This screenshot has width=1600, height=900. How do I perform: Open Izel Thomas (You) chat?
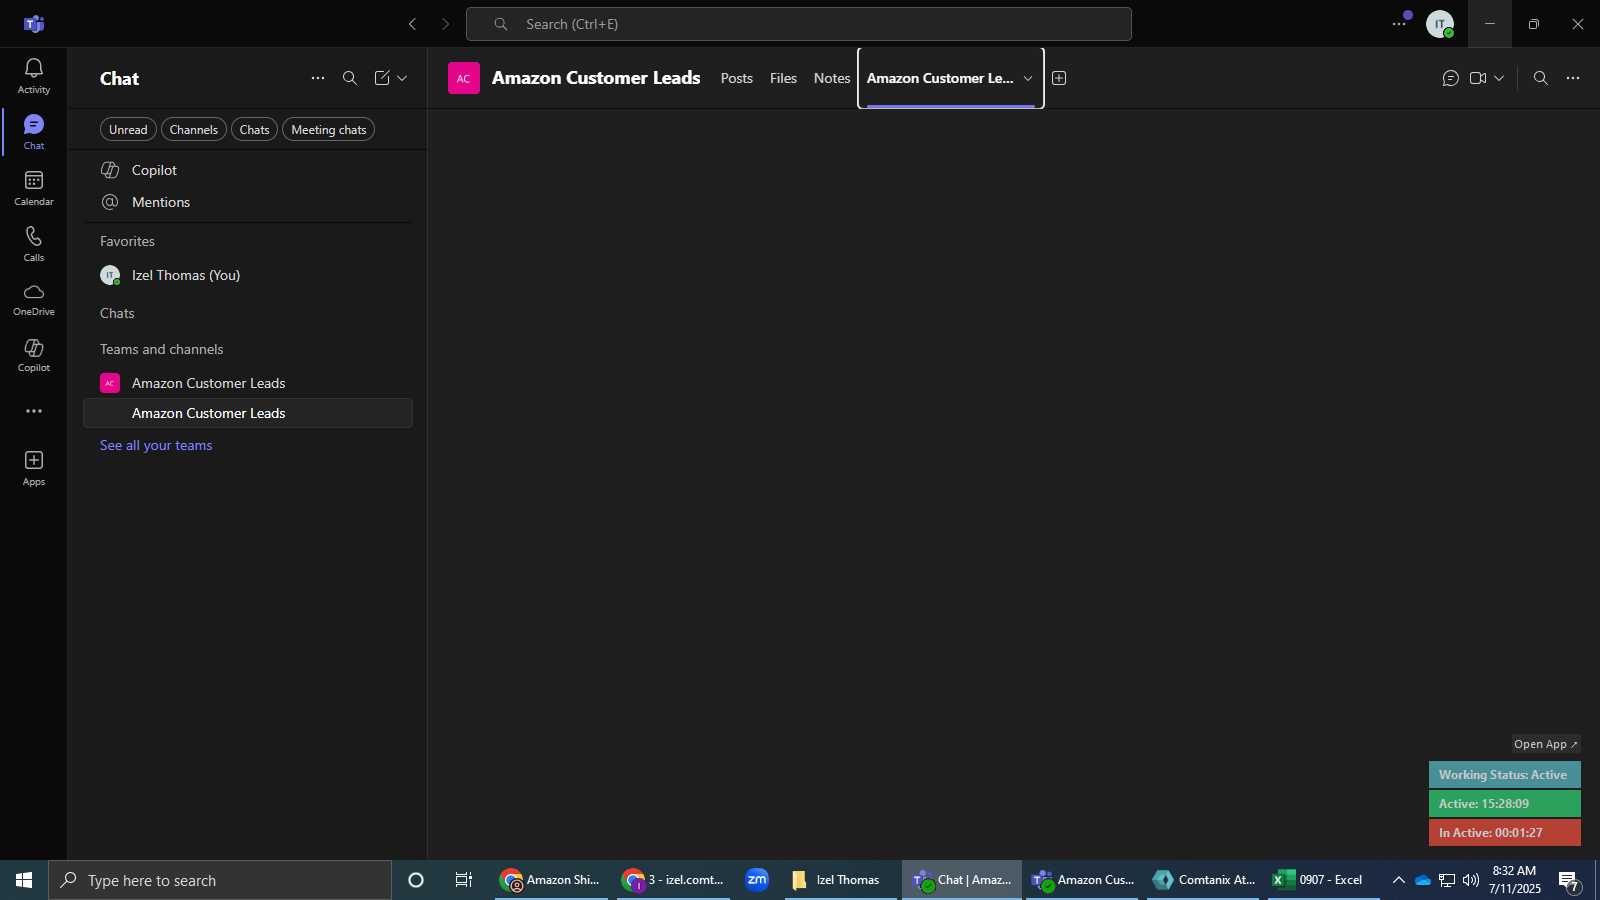[x=248, y=275]
